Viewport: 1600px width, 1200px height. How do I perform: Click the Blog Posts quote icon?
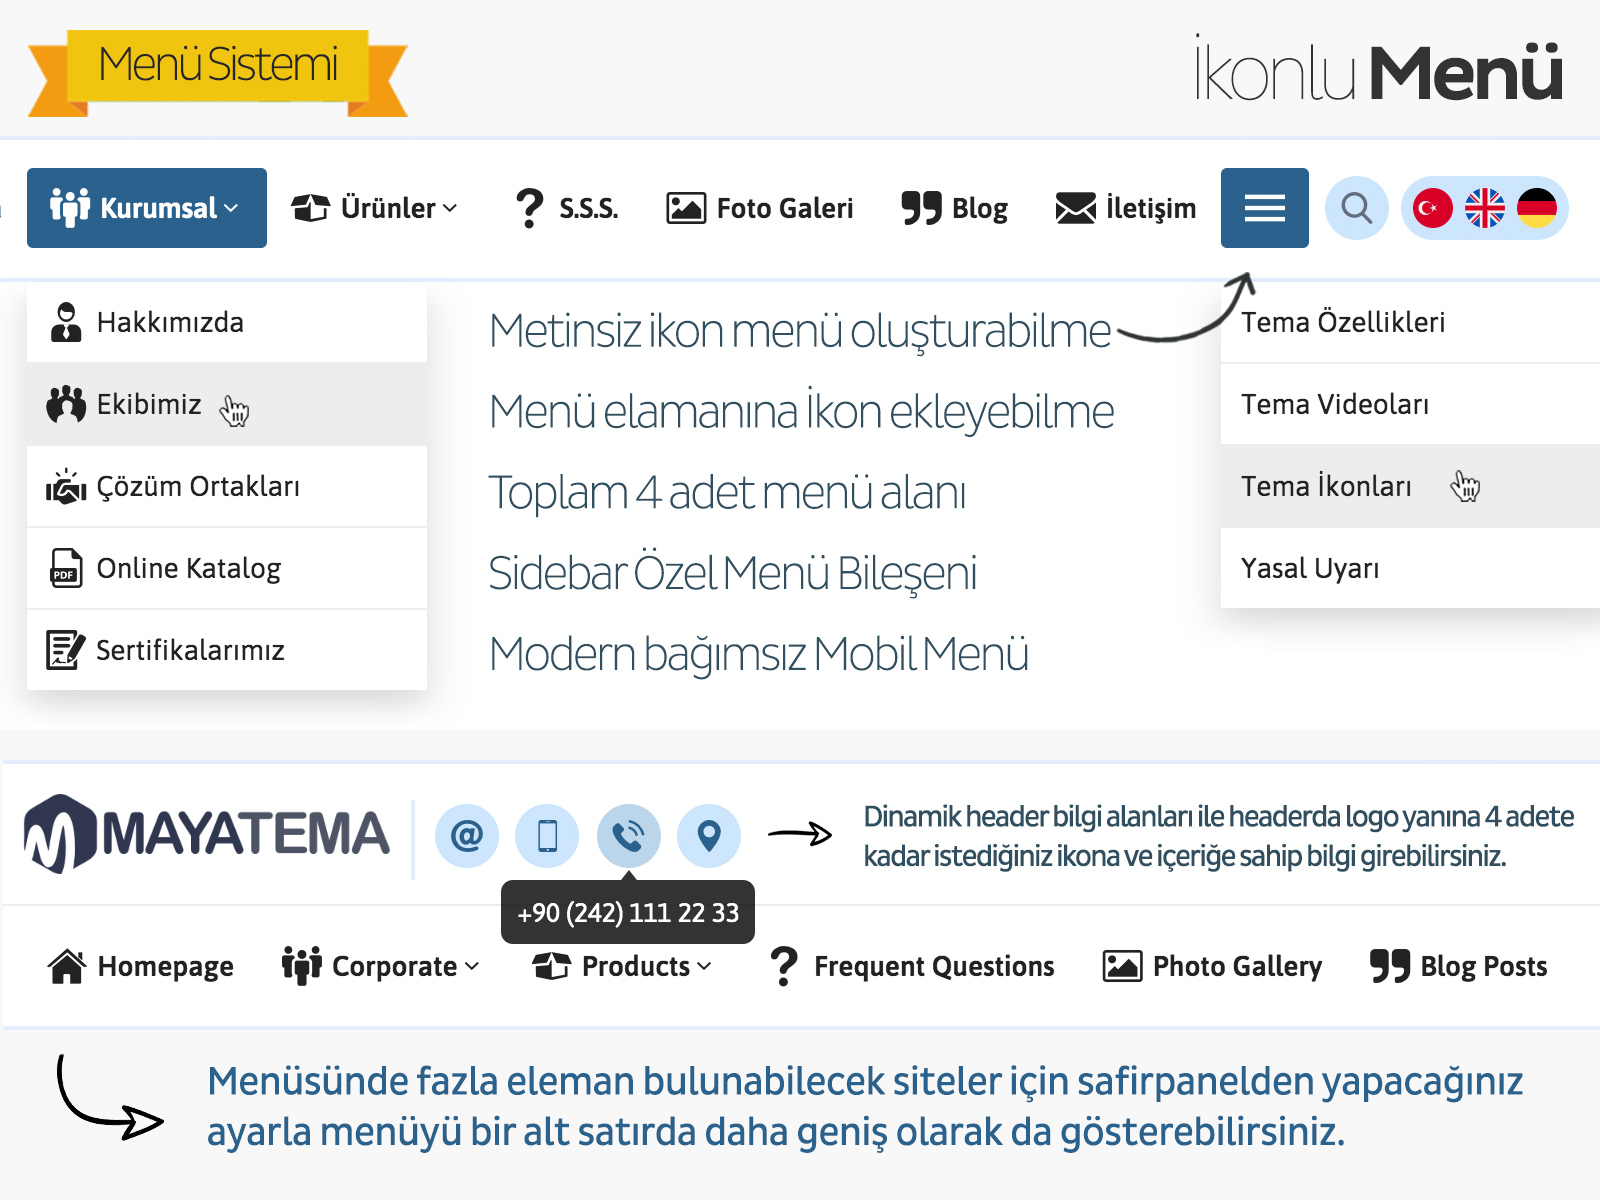pyautogui.click(x=1390, y=966)
